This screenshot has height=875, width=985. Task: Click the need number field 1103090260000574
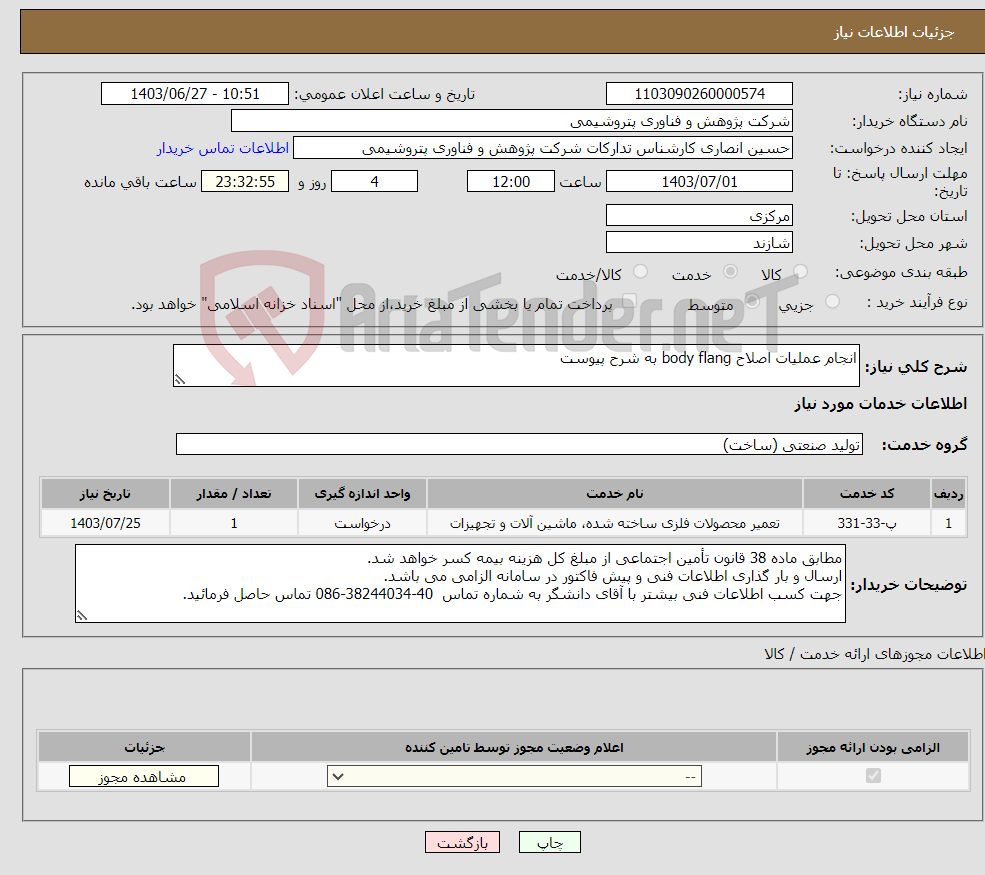coord(699,94)
